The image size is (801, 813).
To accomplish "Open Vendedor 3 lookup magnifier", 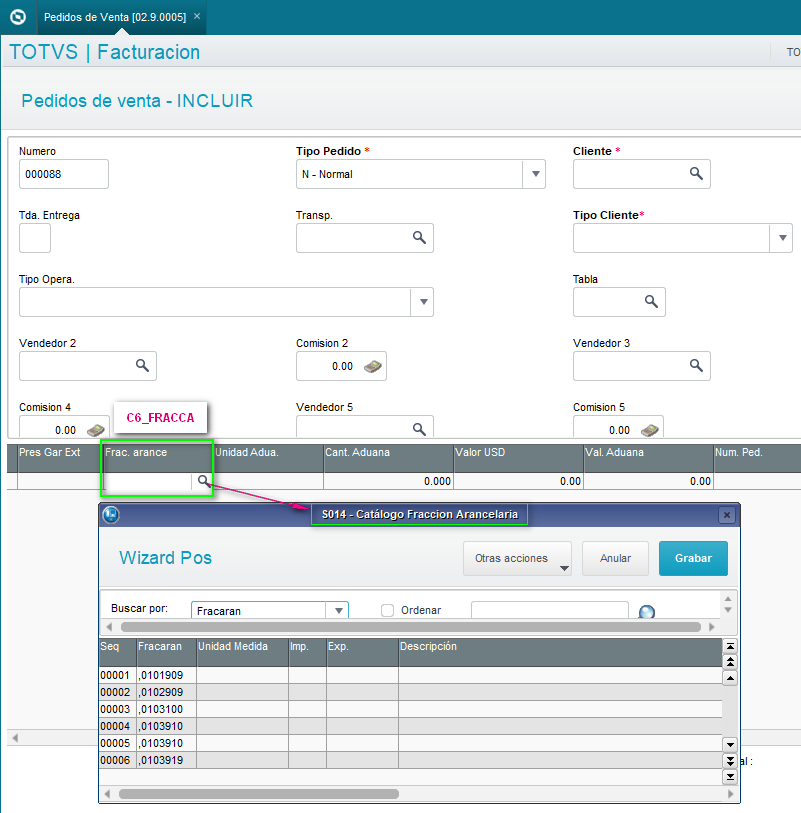I will [696, 366].
